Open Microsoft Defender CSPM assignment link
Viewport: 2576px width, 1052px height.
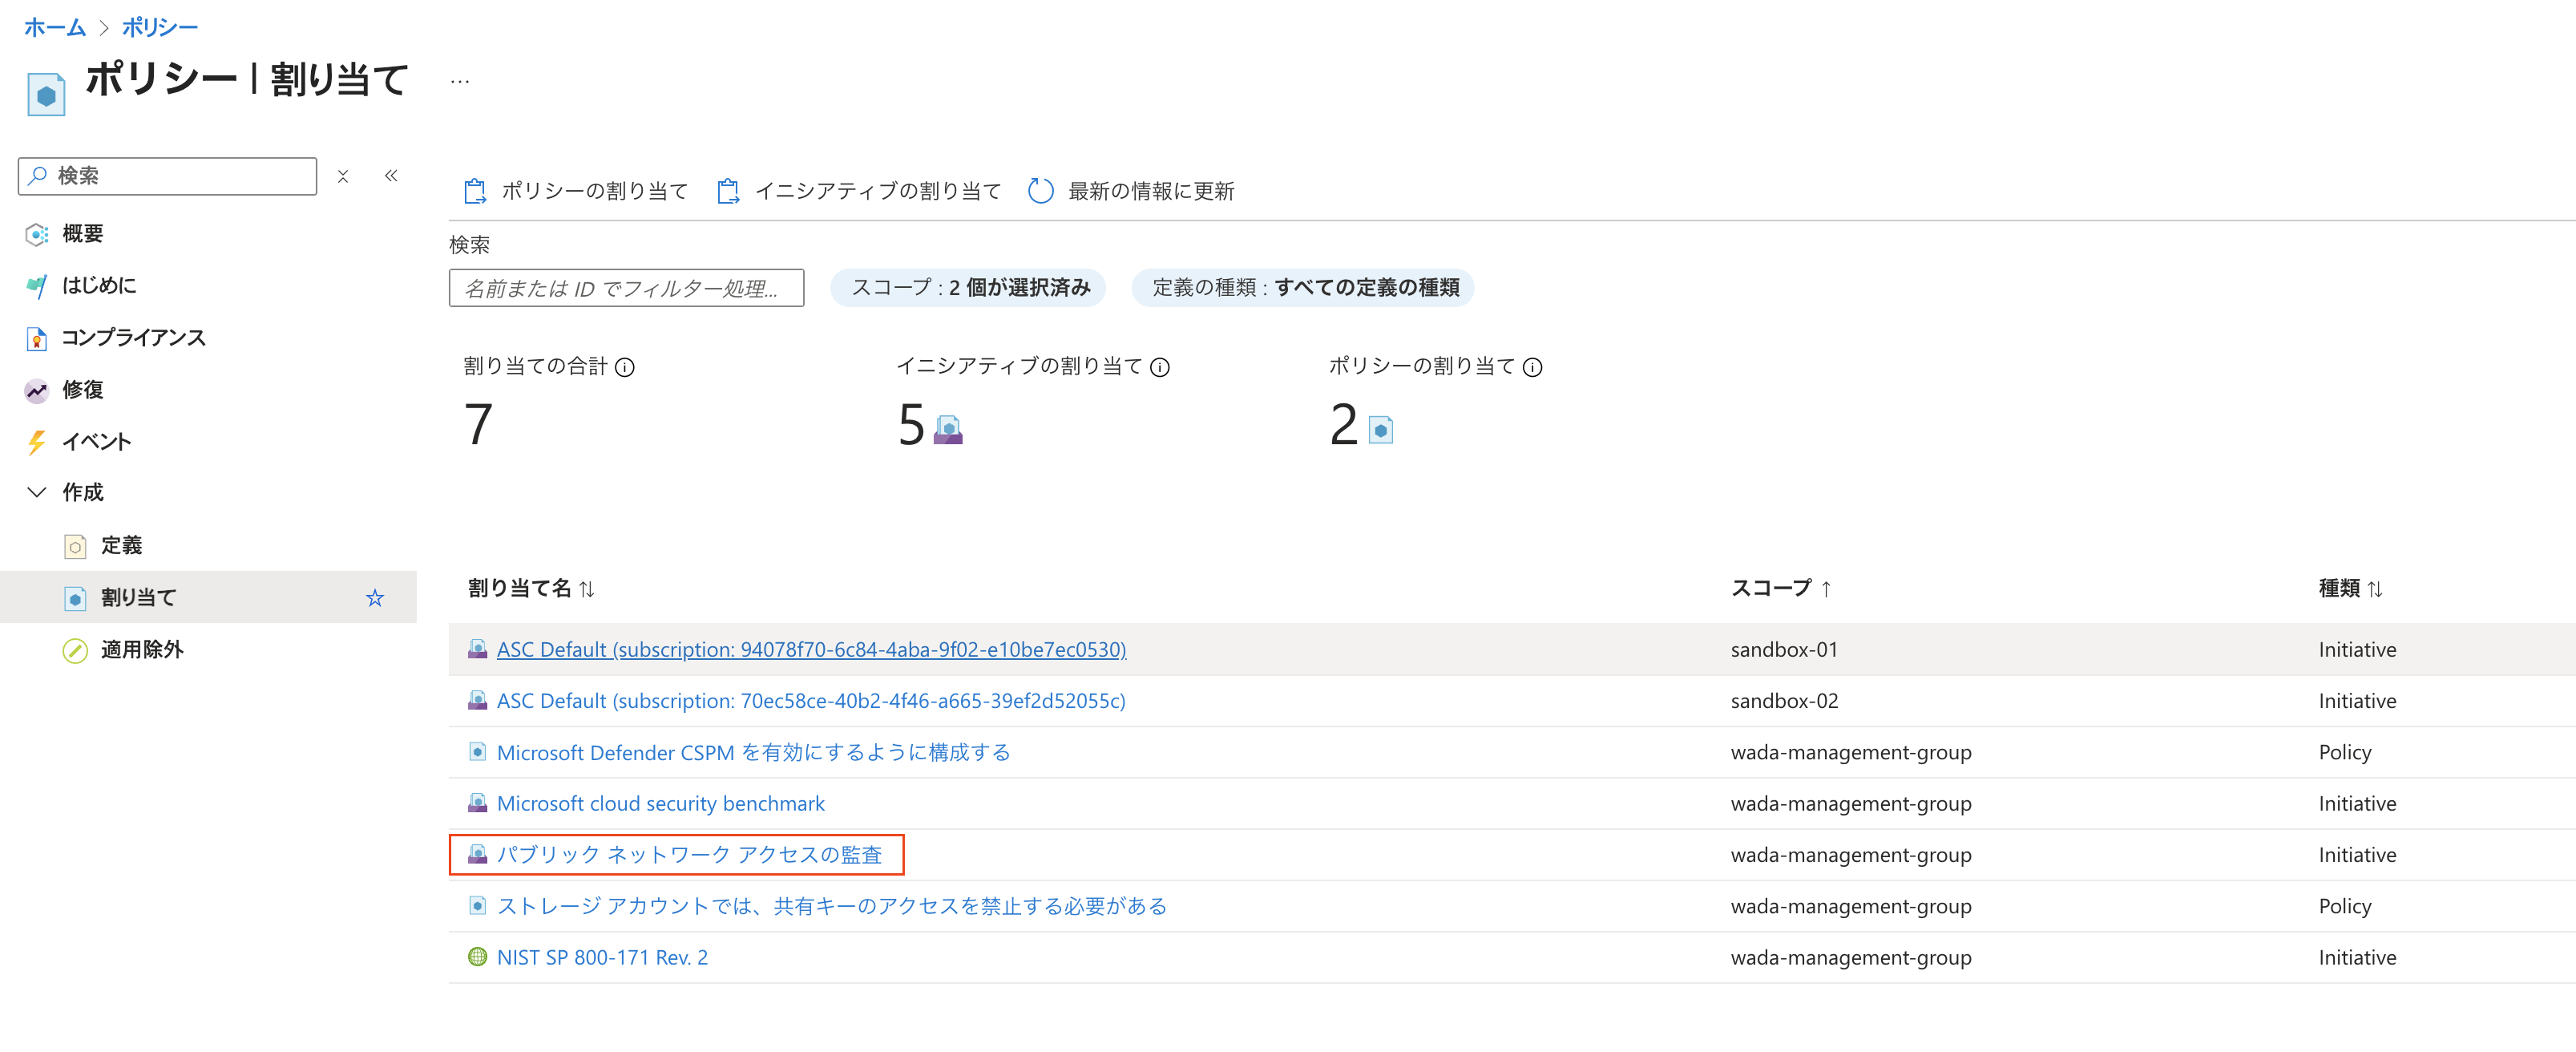coord(754,753)
